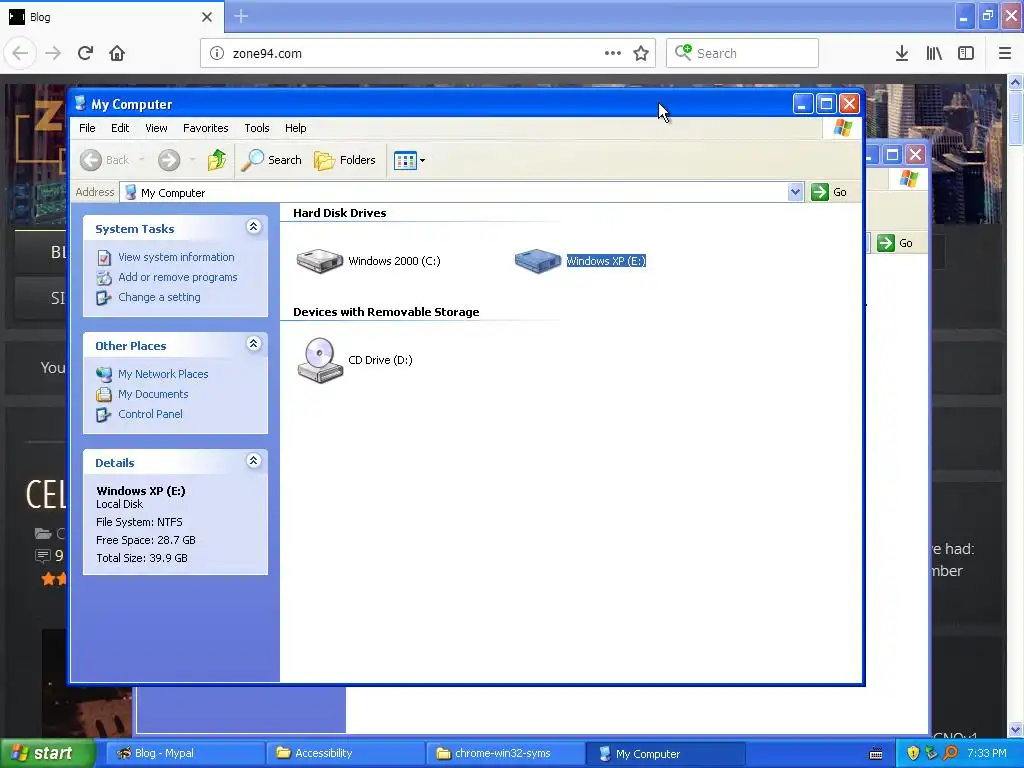This screenshot has height=768, width=1024.
Task: Open My Documents link
Action: point(153,394)
